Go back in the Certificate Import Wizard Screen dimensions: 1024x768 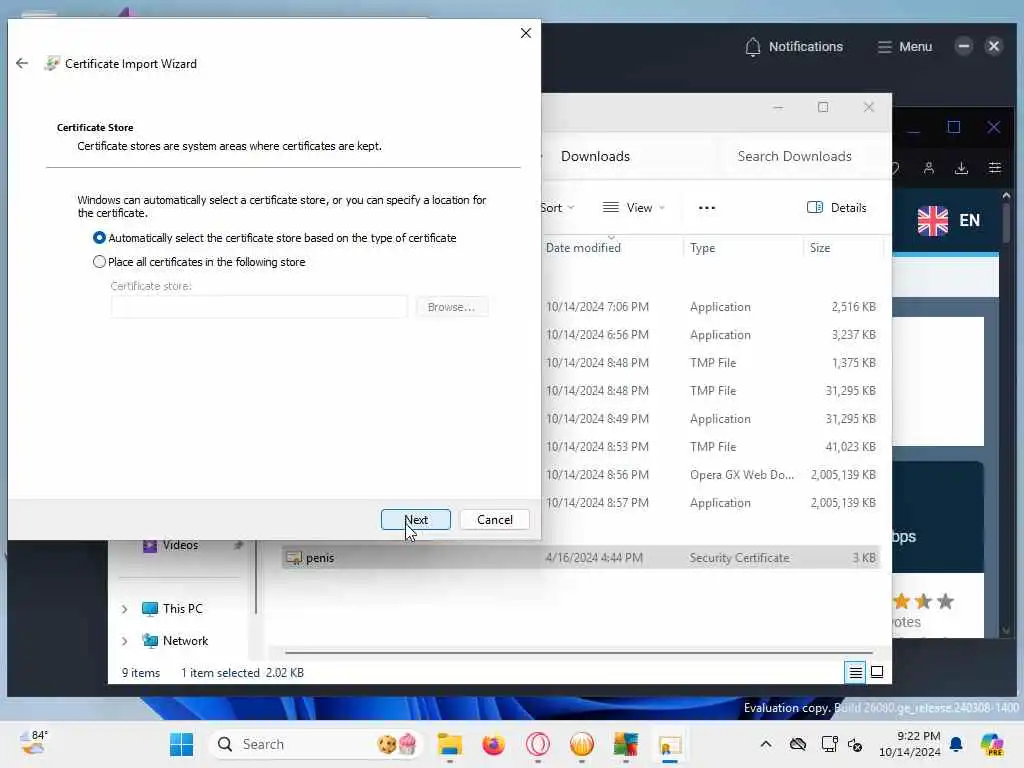point(22,63)
